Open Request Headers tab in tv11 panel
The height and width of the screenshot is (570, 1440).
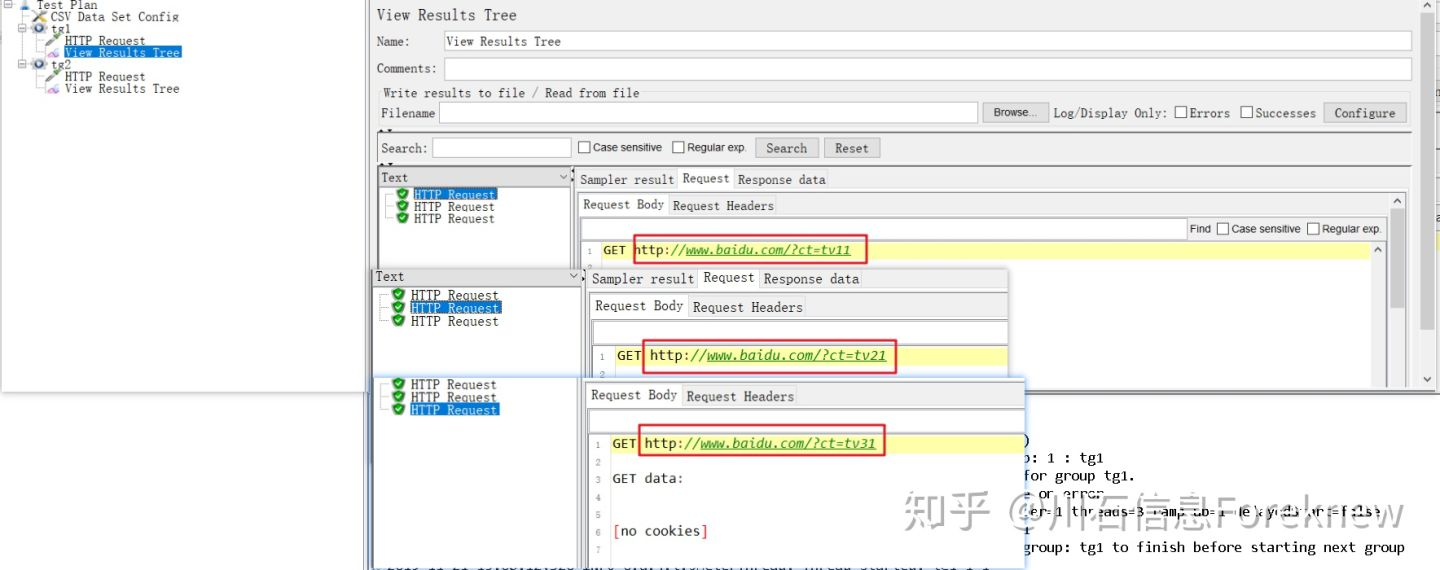(723, 205)
